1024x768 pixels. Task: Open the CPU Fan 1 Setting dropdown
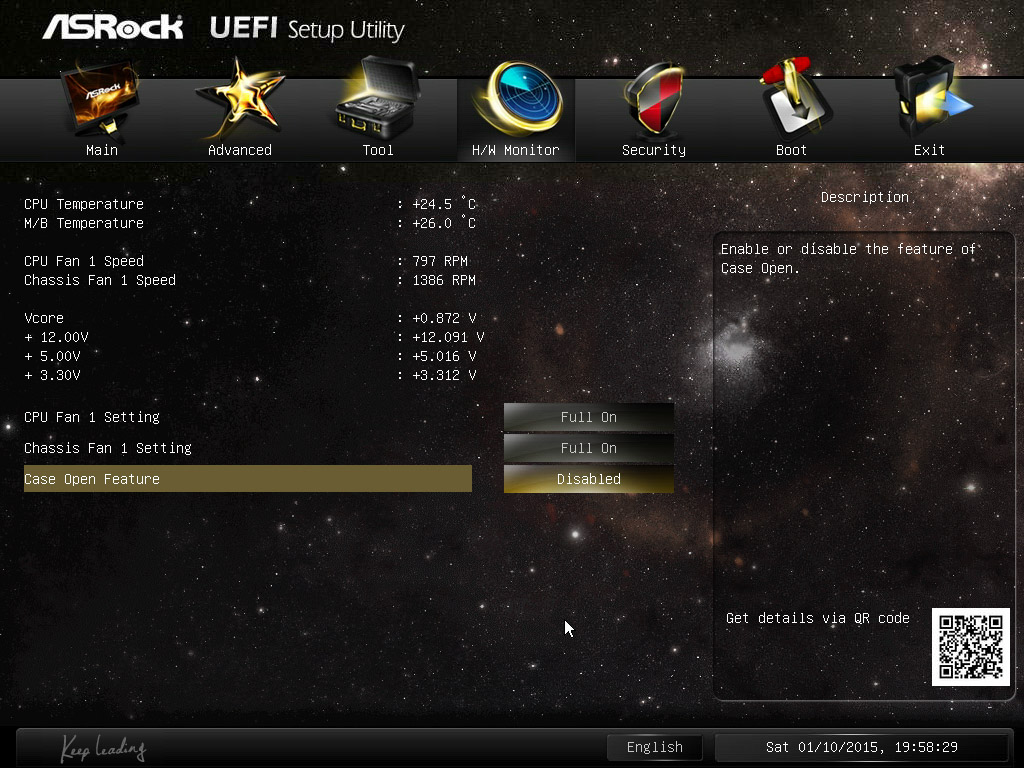[x=588, y=417]
